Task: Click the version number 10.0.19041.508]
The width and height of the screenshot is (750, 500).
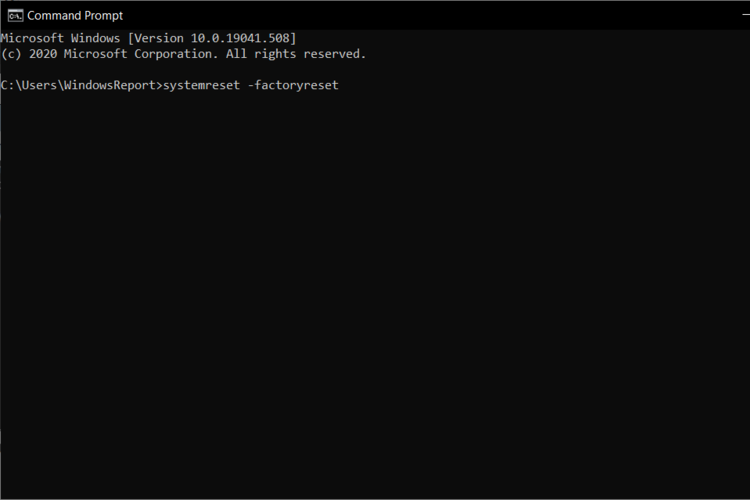Action: point(243,38)
